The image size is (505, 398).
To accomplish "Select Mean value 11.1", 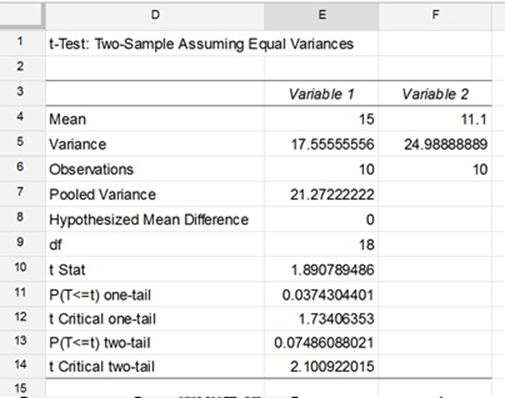I will [435, 119].
